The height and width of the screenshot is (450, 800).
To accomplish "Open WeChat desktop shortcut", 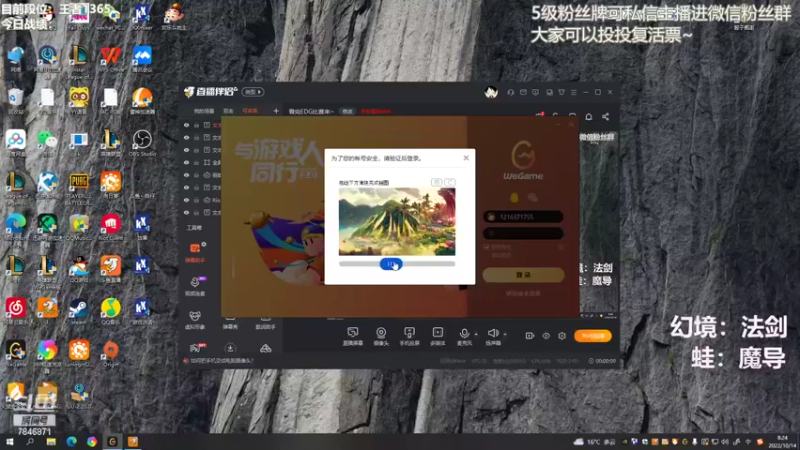I will point(47,143).
